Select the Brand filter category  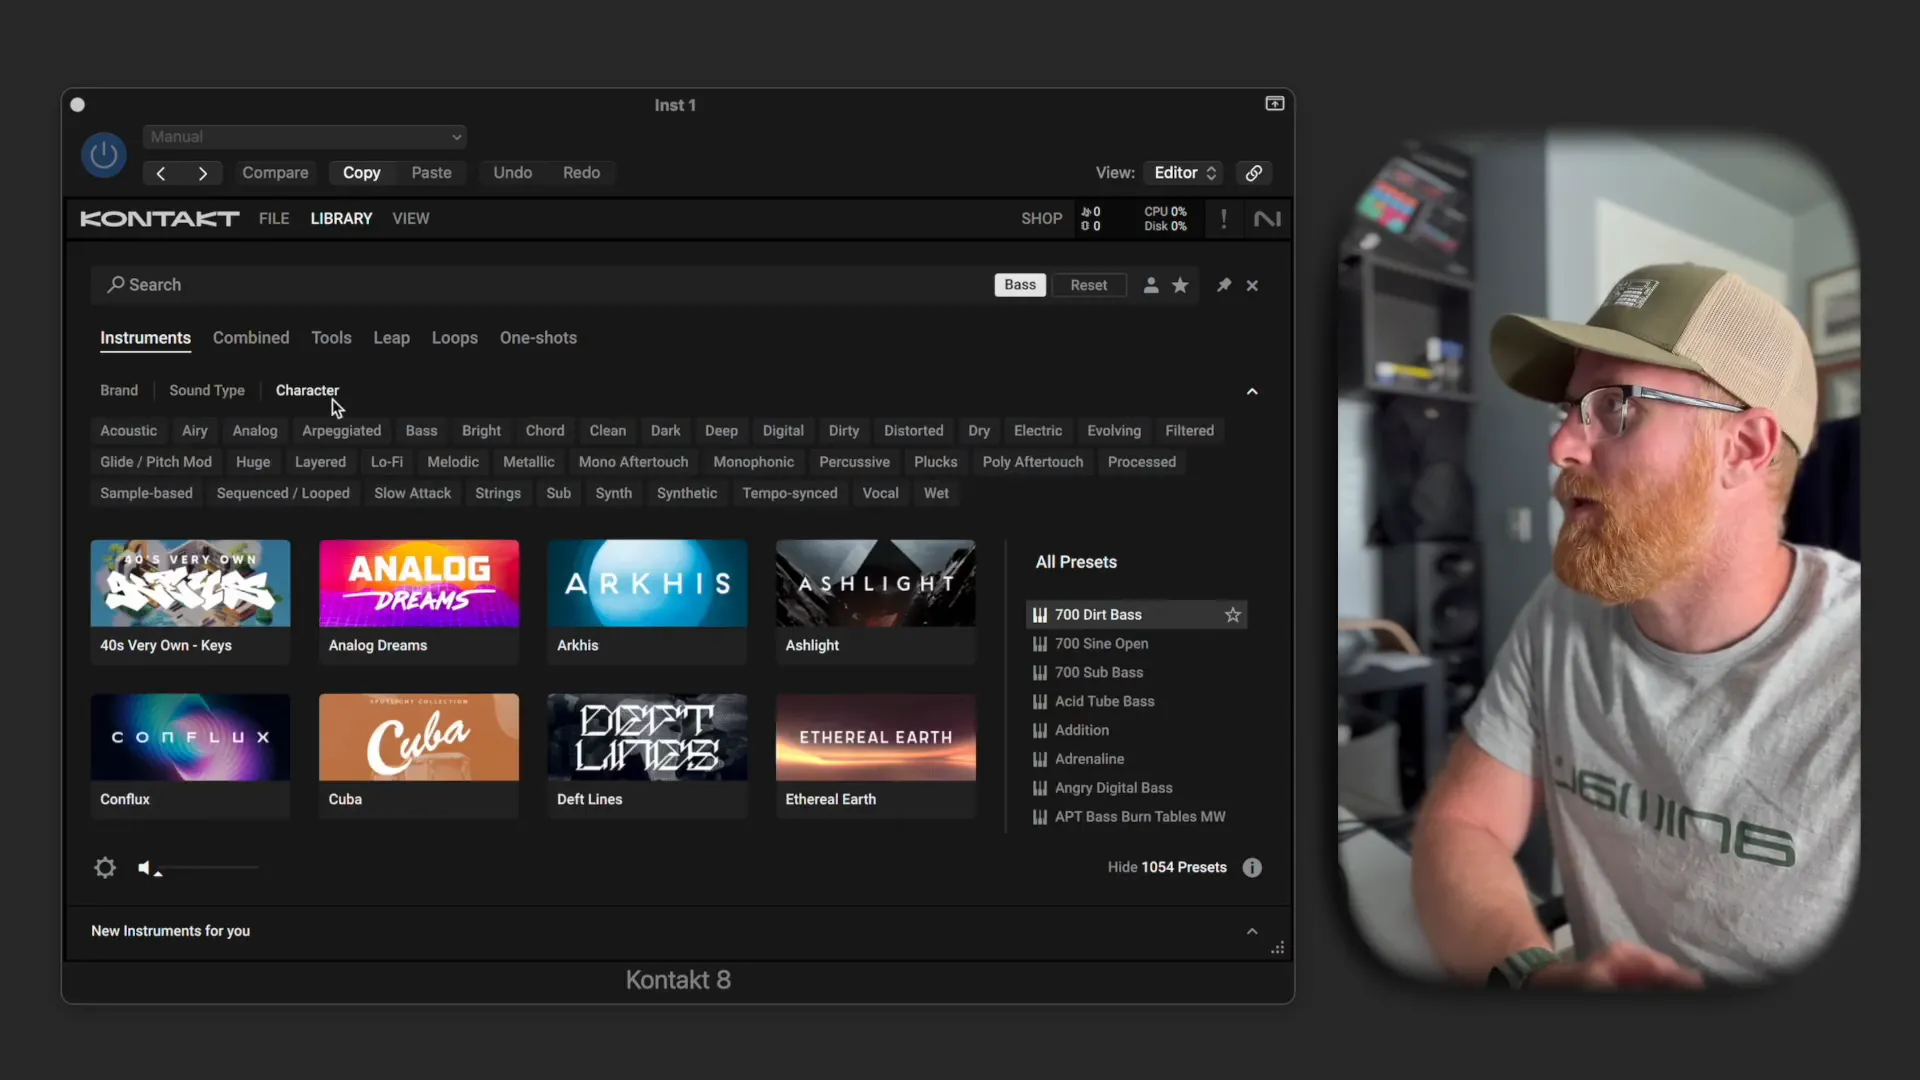tap(119, 390)
